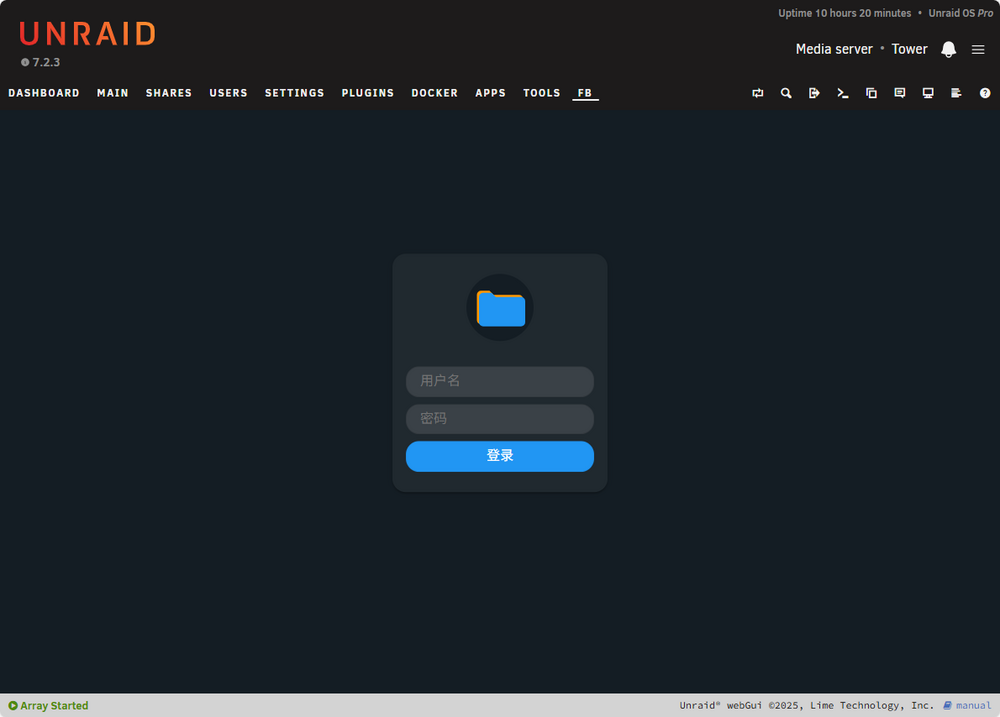Open the notifications bell
The image size is (1000, 717).
click(948, 49)
